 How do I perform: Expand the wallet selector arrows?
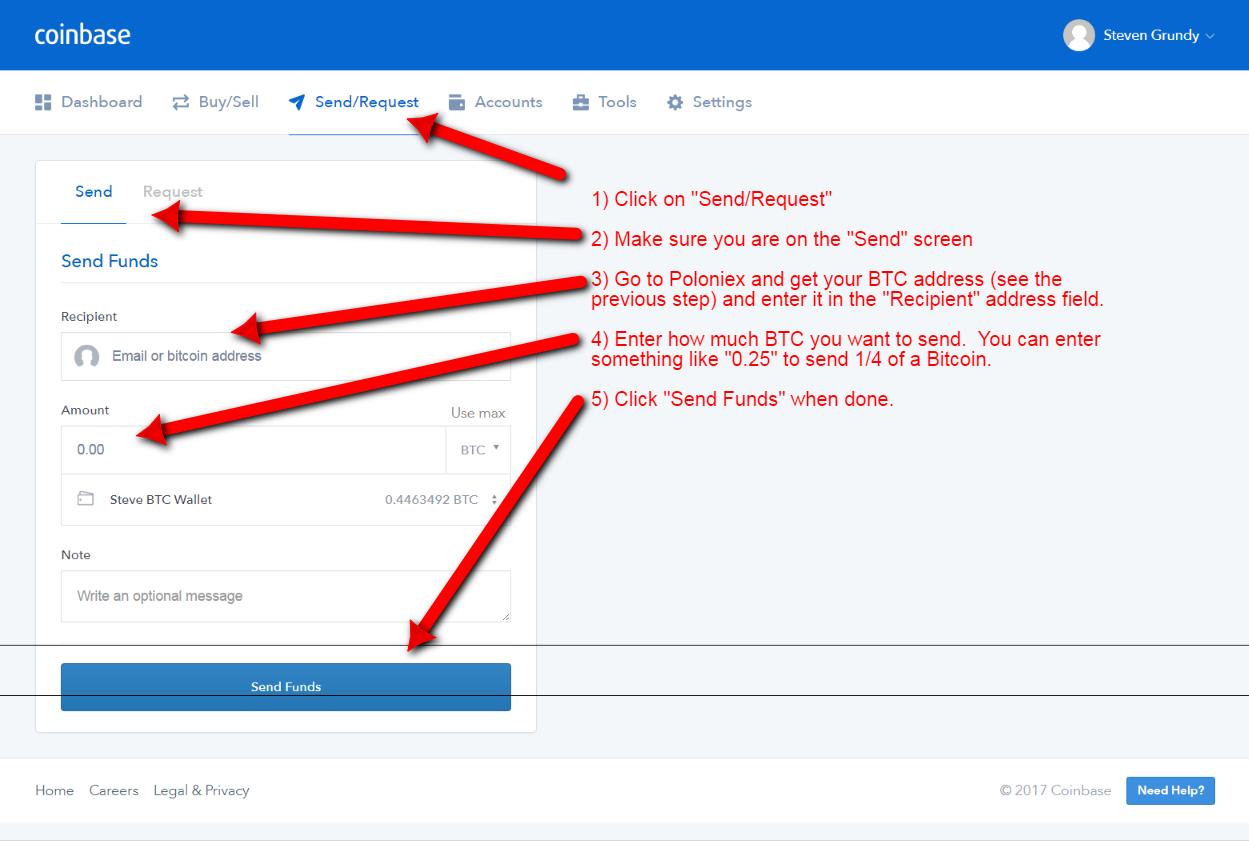494,500
